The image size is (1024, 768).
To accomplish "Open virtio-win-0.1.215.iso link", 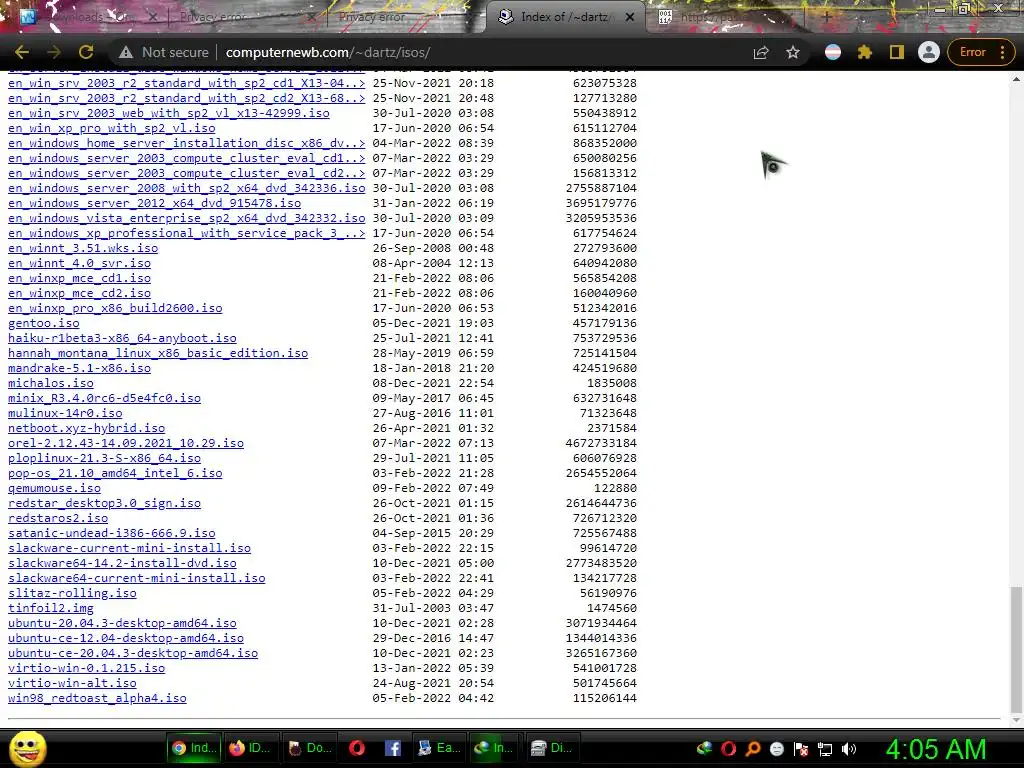I will coord(86,669).
